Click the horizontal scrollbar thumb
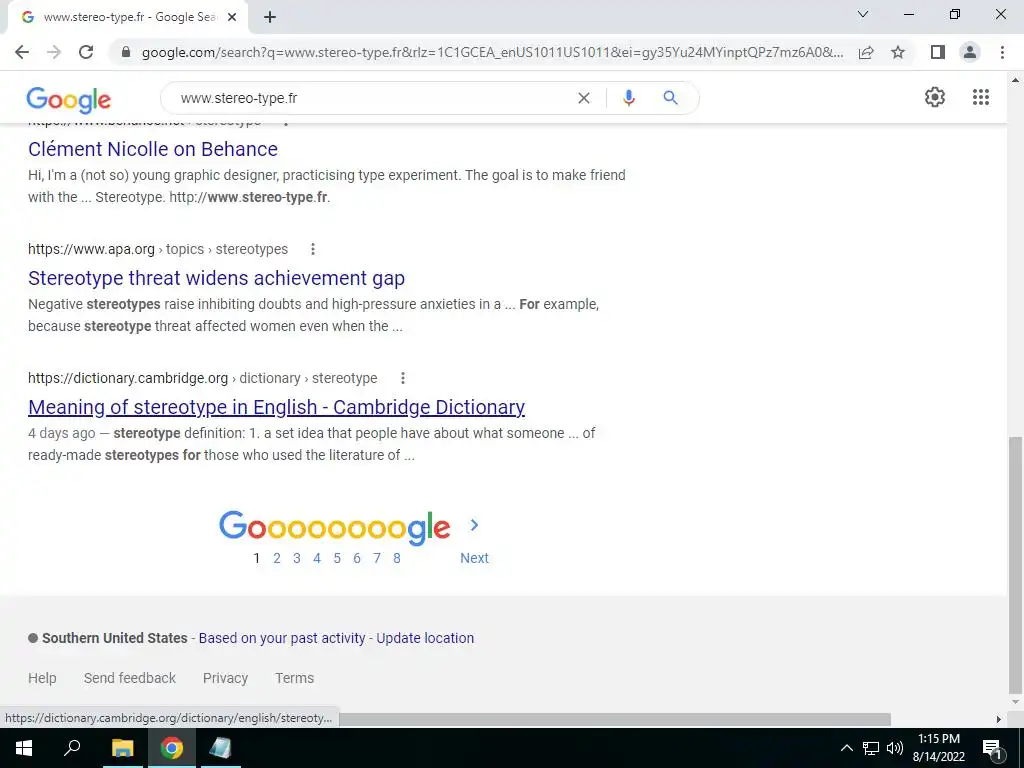Viewport: 1024px width, 768px height. click(614, 719)
